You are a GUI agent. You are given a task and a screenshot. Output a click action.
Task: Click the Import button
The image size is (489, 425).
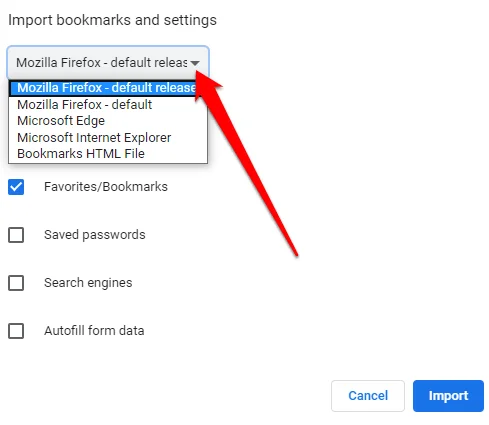tap(448, 396)
